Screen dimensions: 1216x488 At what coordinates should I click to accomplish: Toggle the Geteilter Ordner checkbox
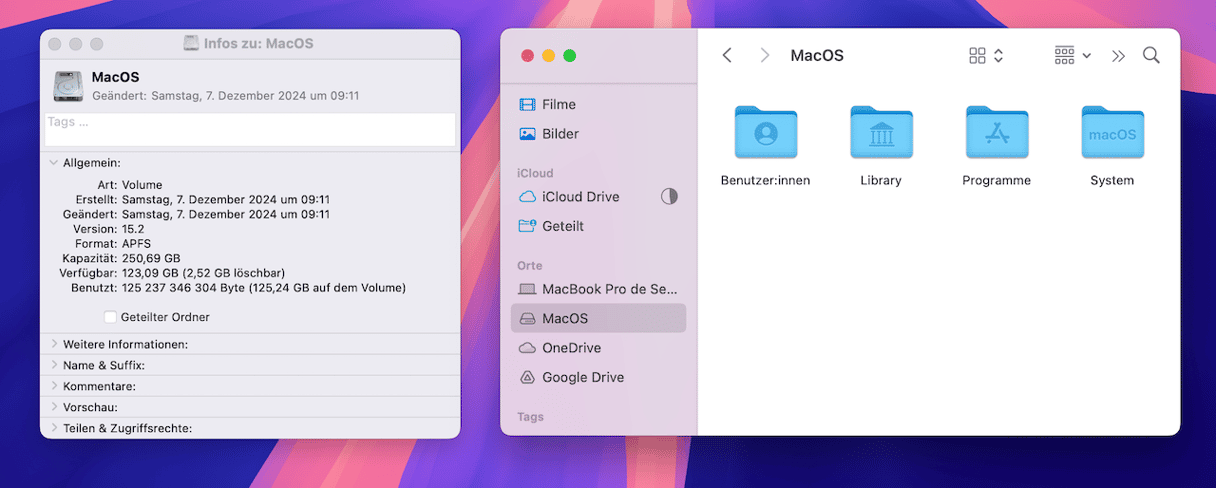(110, 317)
